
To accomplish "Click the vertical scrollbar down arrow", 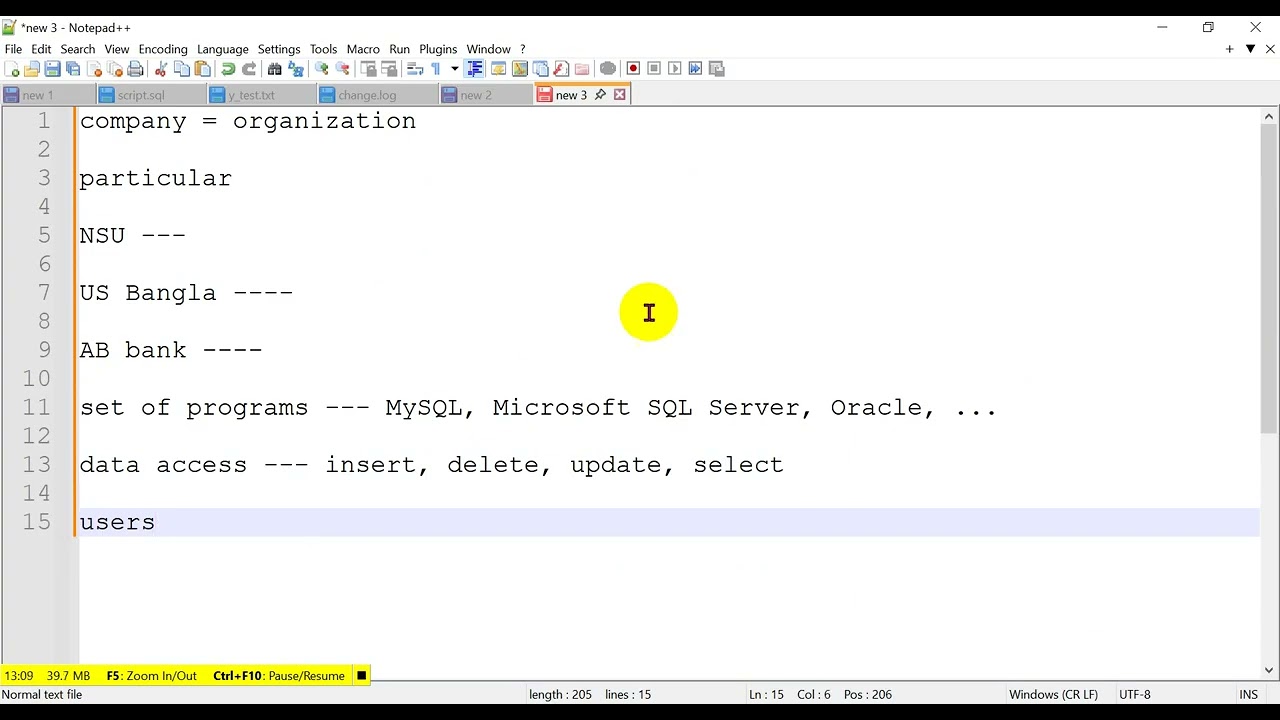I will [1269, 670].
